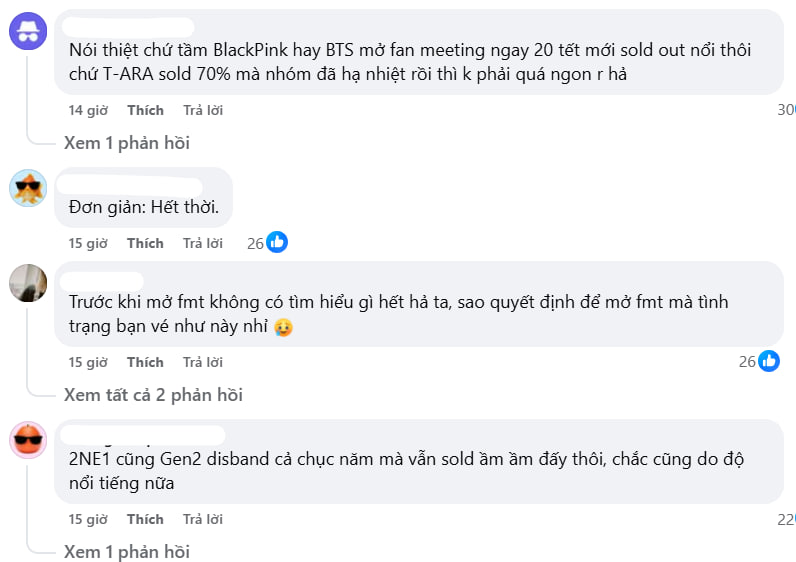Toggle Thích on the 2NE1 comment

[145, 519]
